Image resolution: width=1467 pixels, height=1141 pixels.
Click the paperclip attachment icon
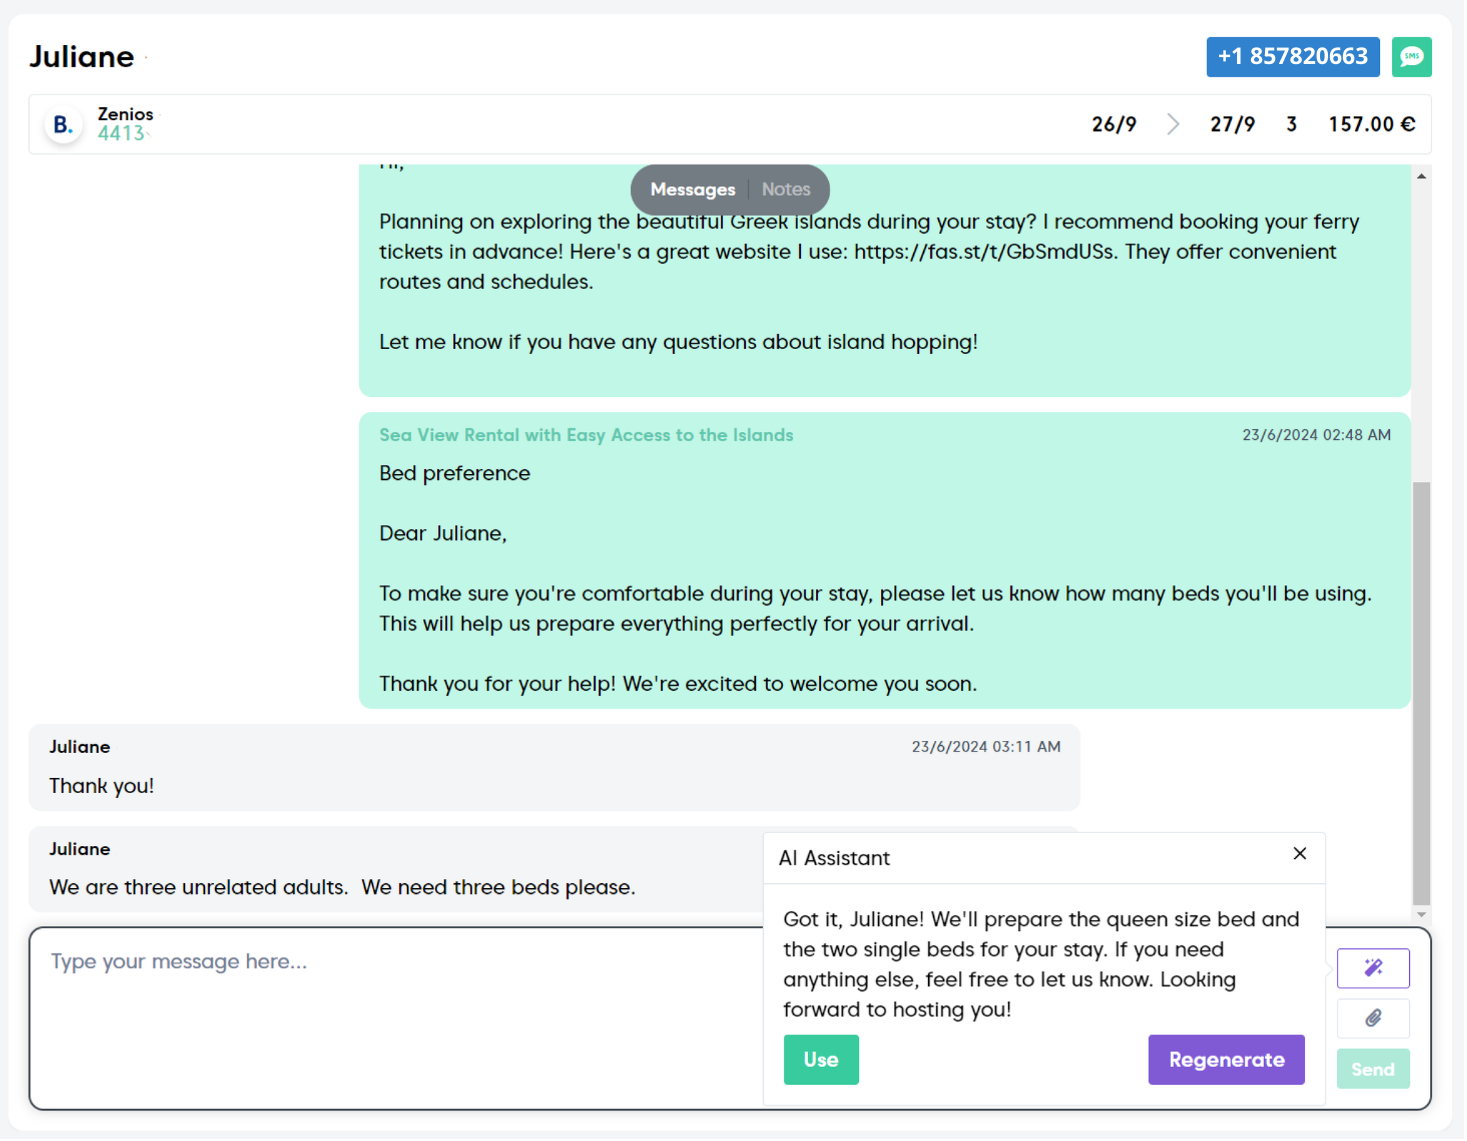pos(1373,1018)
